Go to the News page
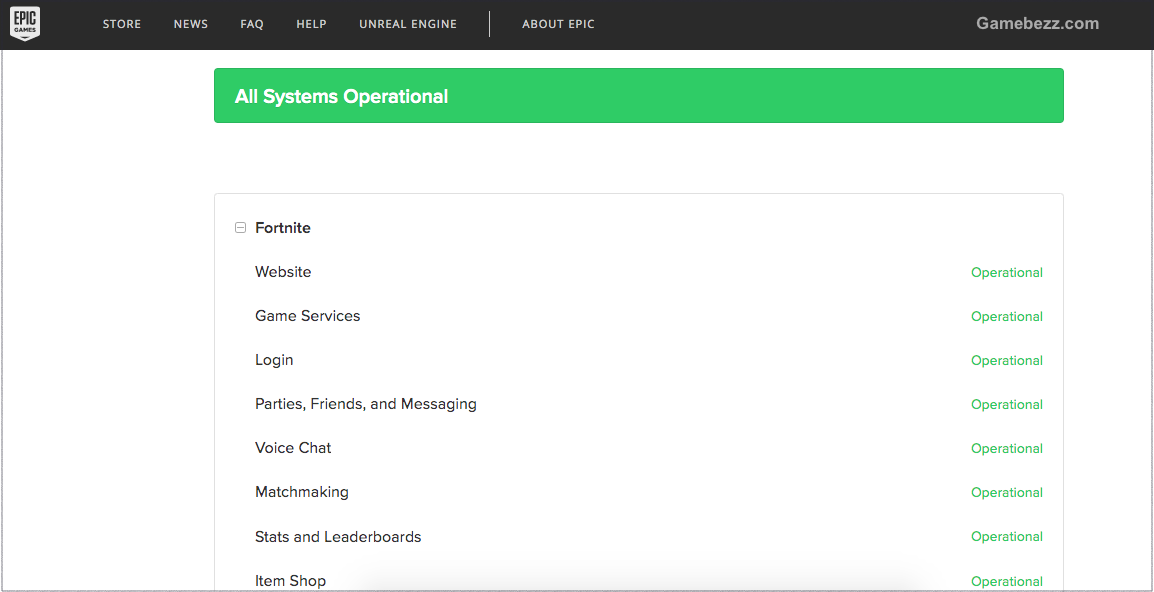 (191, 24)
